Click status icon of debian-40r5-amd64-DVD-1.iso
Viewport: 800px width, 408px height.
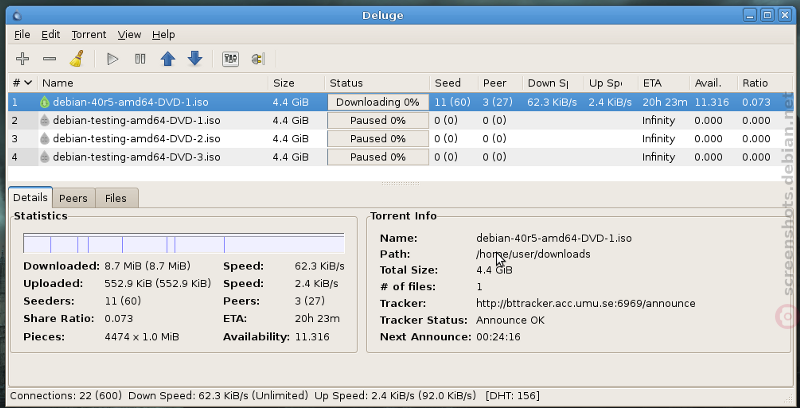point(45,102)
